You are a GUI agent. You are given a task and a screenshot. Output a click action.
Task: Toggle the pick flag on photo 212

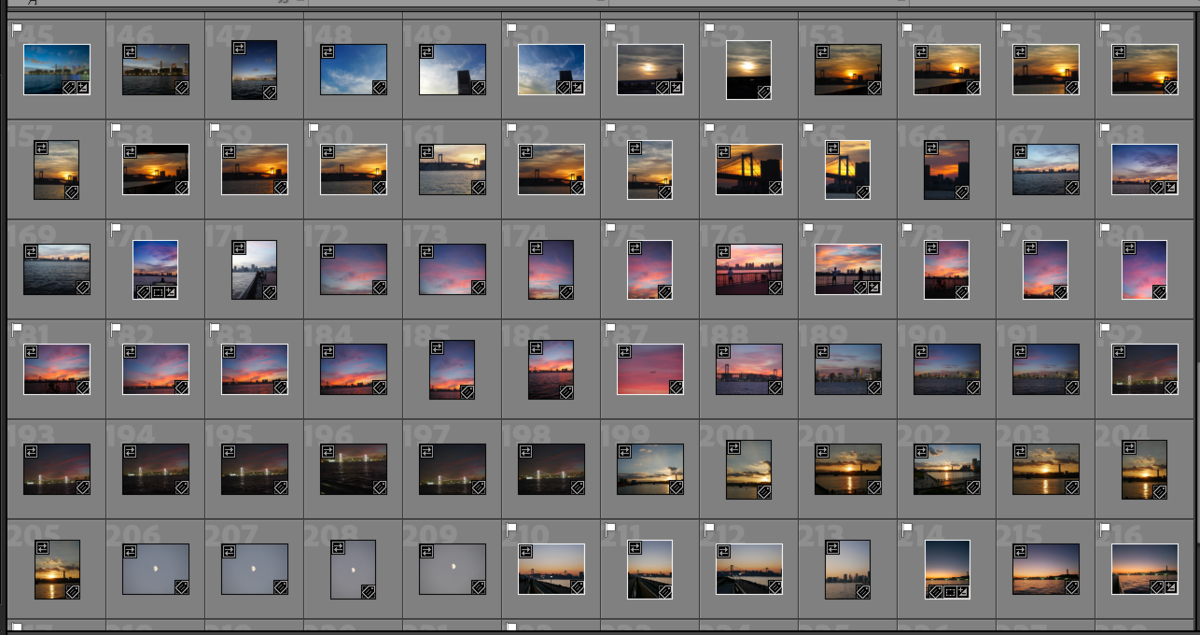(x=710, y=528)
